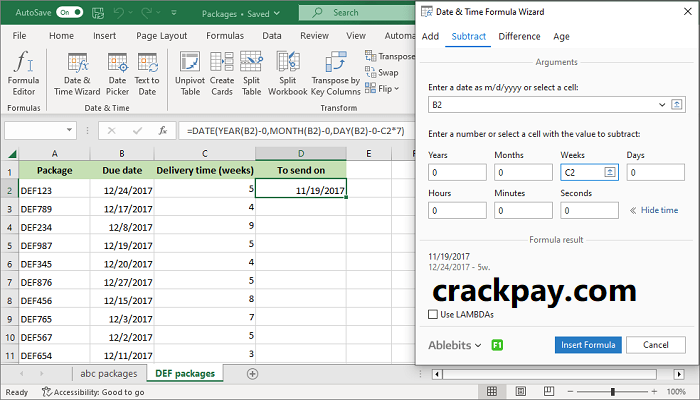This screenshot has height=400, width=700.
Task: Switch to Page Layout view icon
Action: [x=521, y=392]
